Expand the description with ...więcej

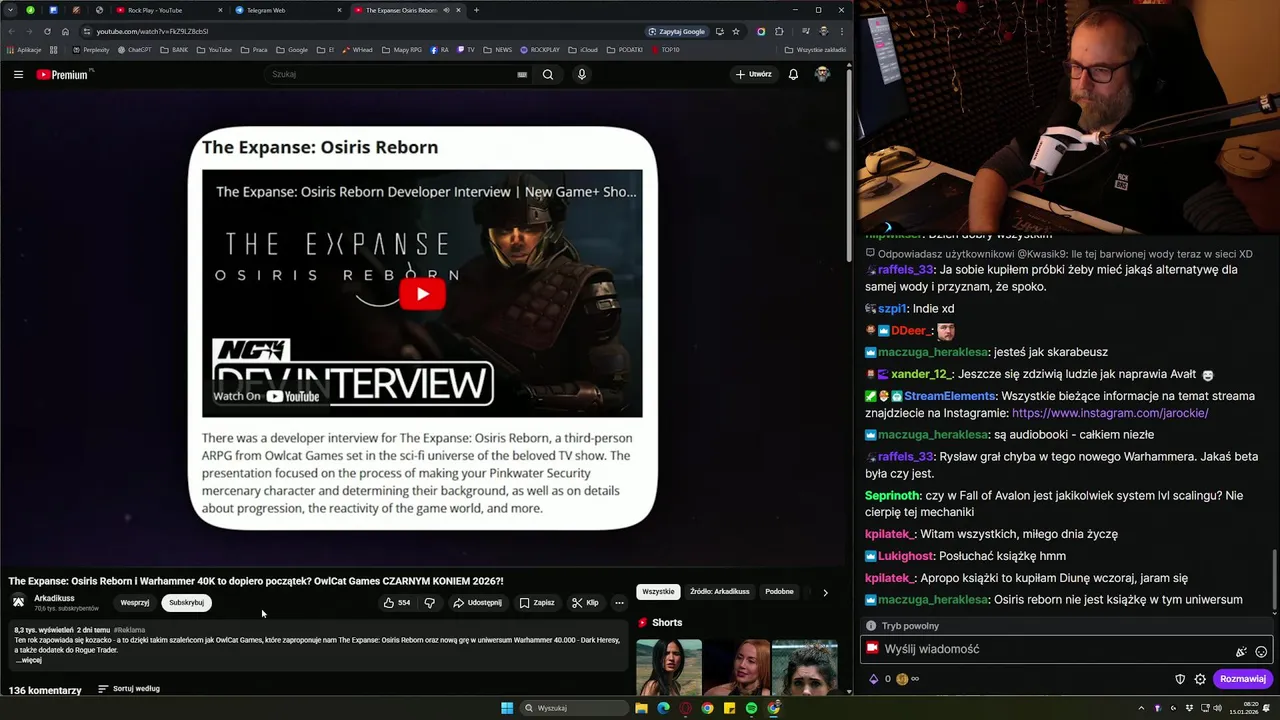click(x=29, y=660)
